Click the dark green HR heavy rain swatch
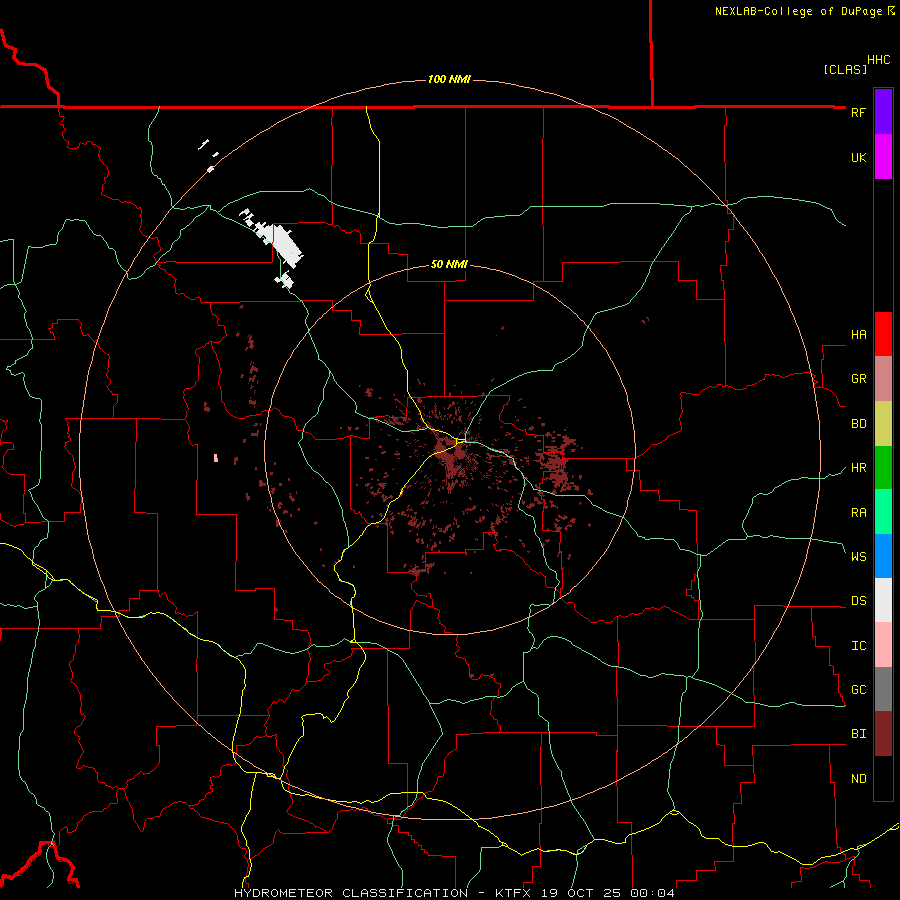 pyautogui.click(x=883, y=467)
